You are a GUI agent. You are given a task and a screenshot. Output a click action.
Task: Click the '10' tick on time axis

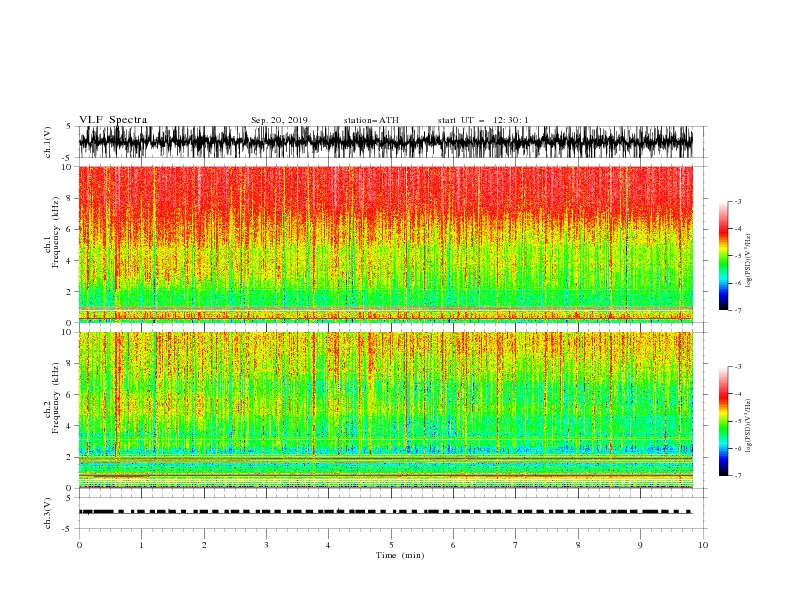703,545
